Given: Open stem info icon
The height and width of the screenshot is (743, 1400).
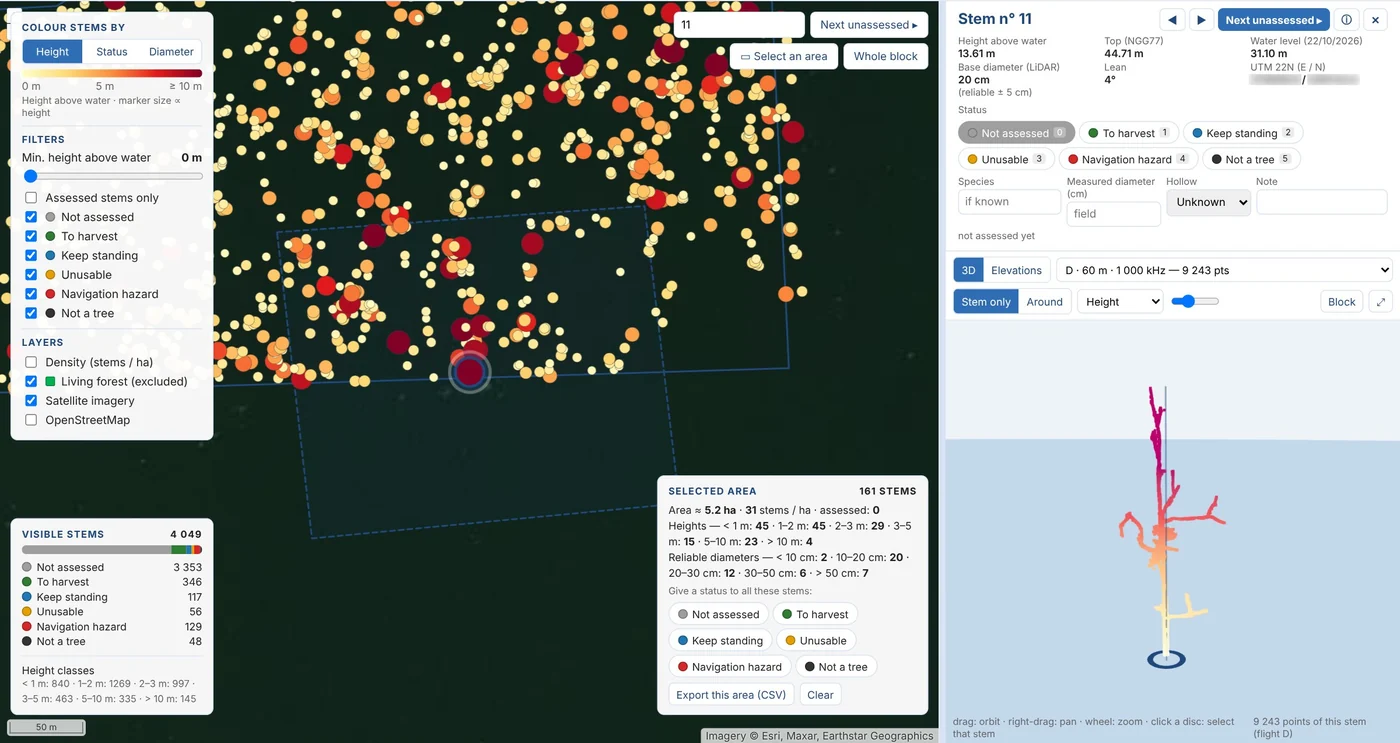Looking at the screenshot, I should coord(1347,20).
